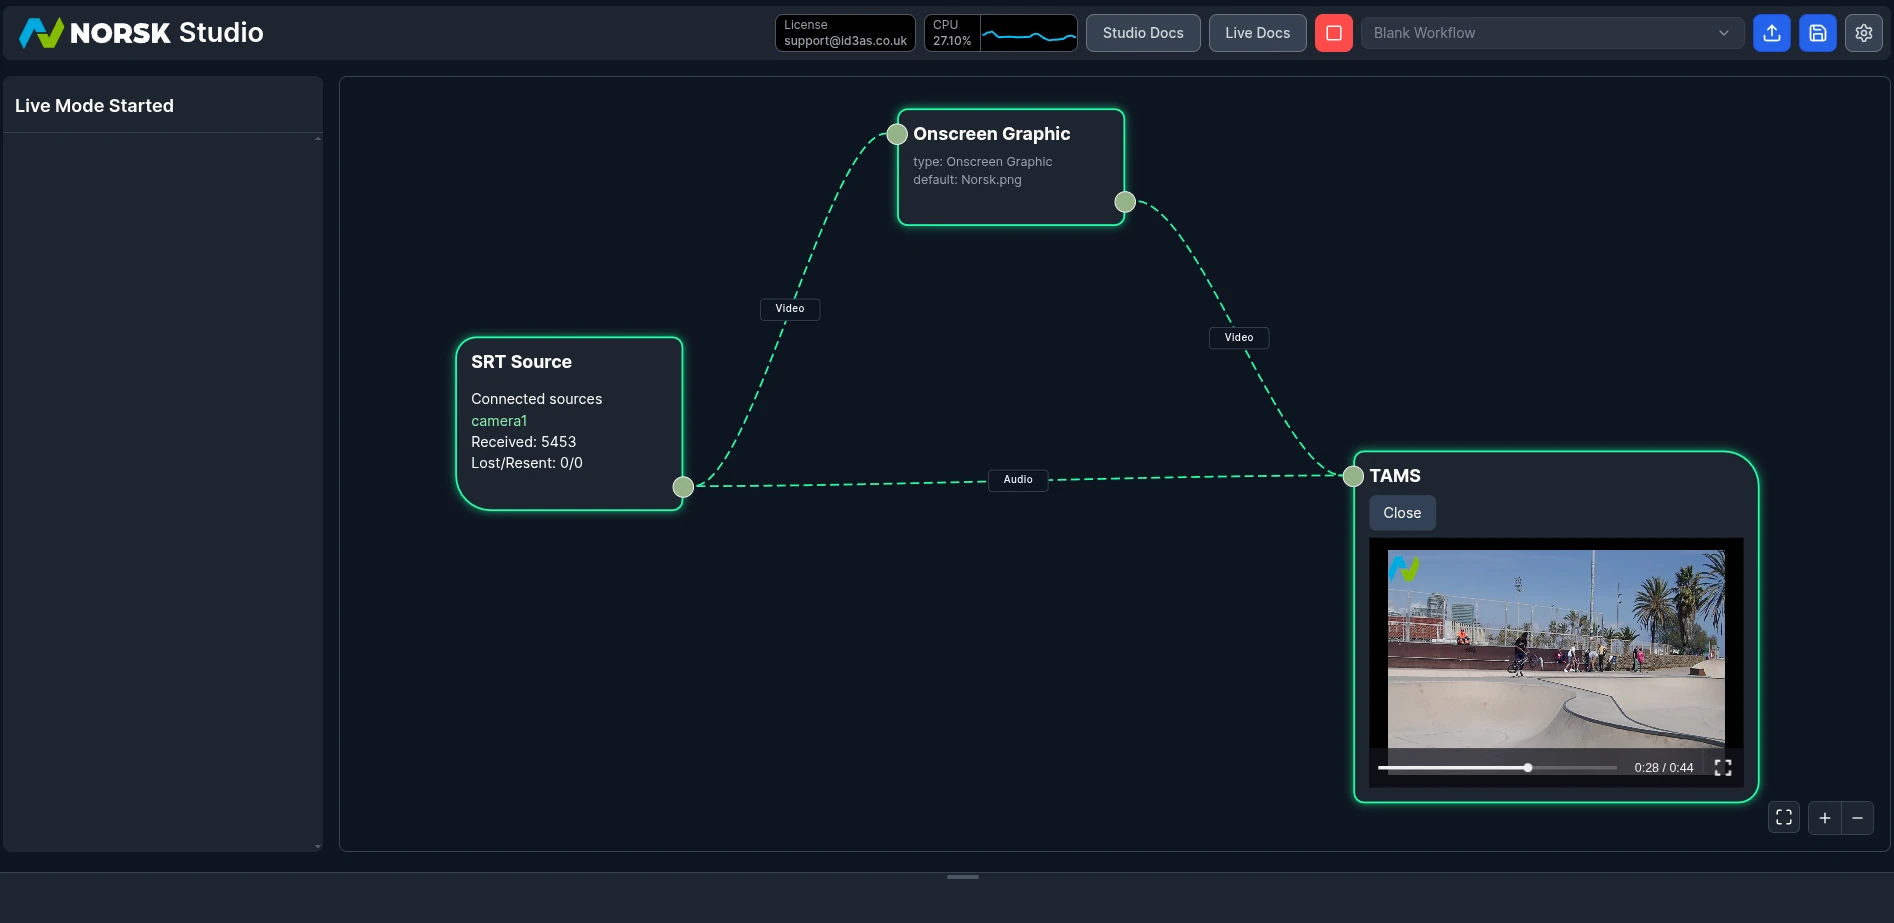Save the workflow with the floppy disk icon
Screen dimensions: 1894x923
tap(1817, 33)
